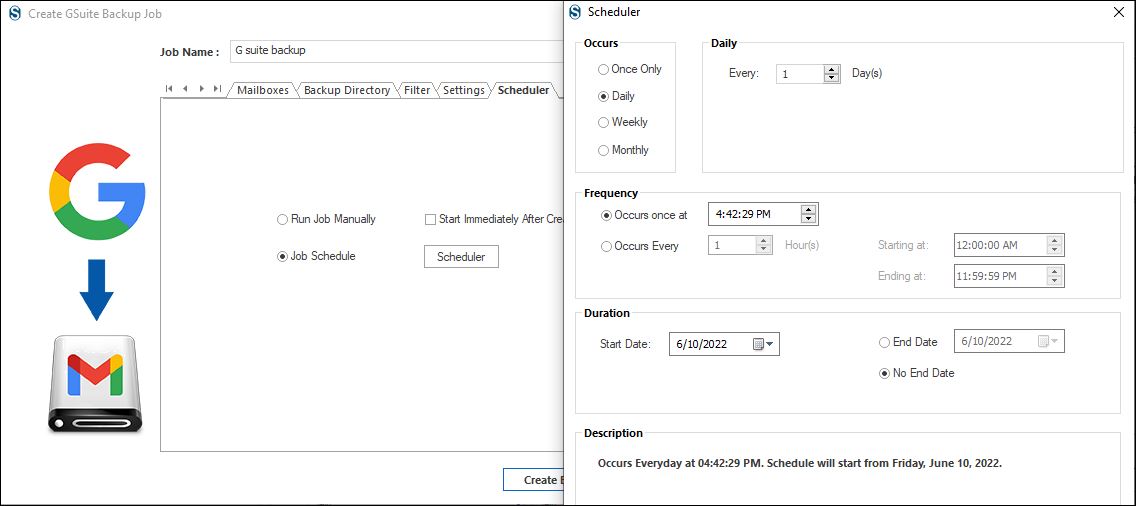Click Gmail drive backup icon
The image size is (1136, 506).
(95, 384)
